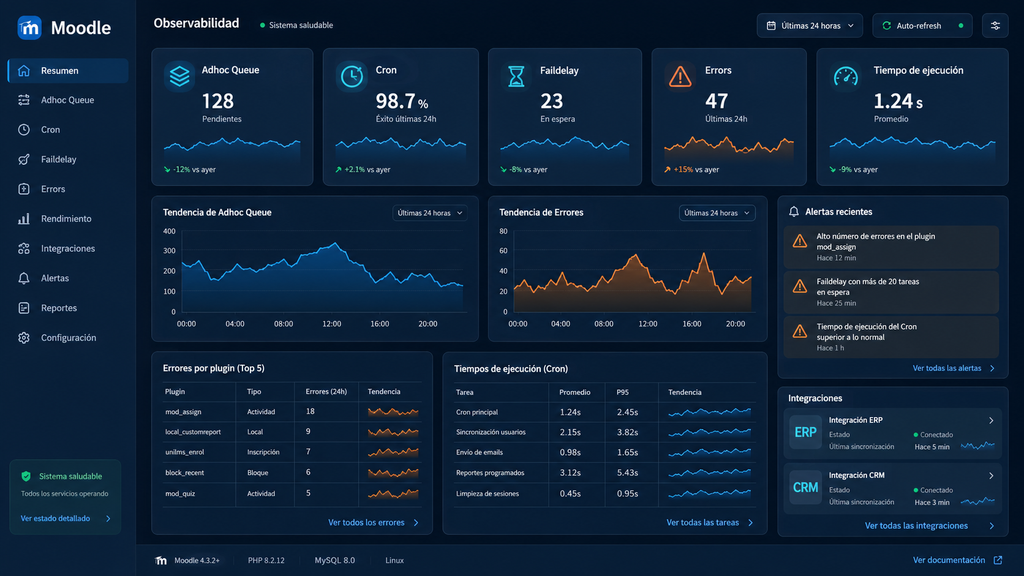Select Faildelay in the sidebar
The image size is (1024, 576).
[x=68, y=159]
